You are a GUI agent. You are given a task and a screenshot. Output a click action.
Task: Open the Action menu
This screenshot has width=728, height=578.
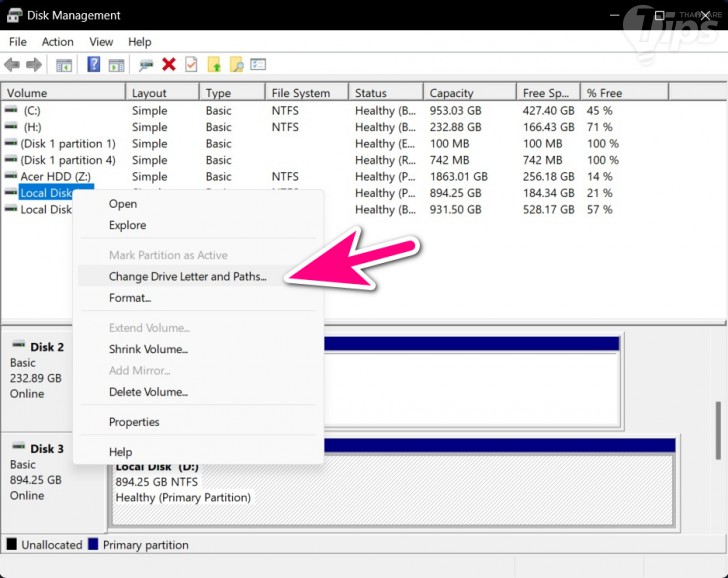(57, 42)
